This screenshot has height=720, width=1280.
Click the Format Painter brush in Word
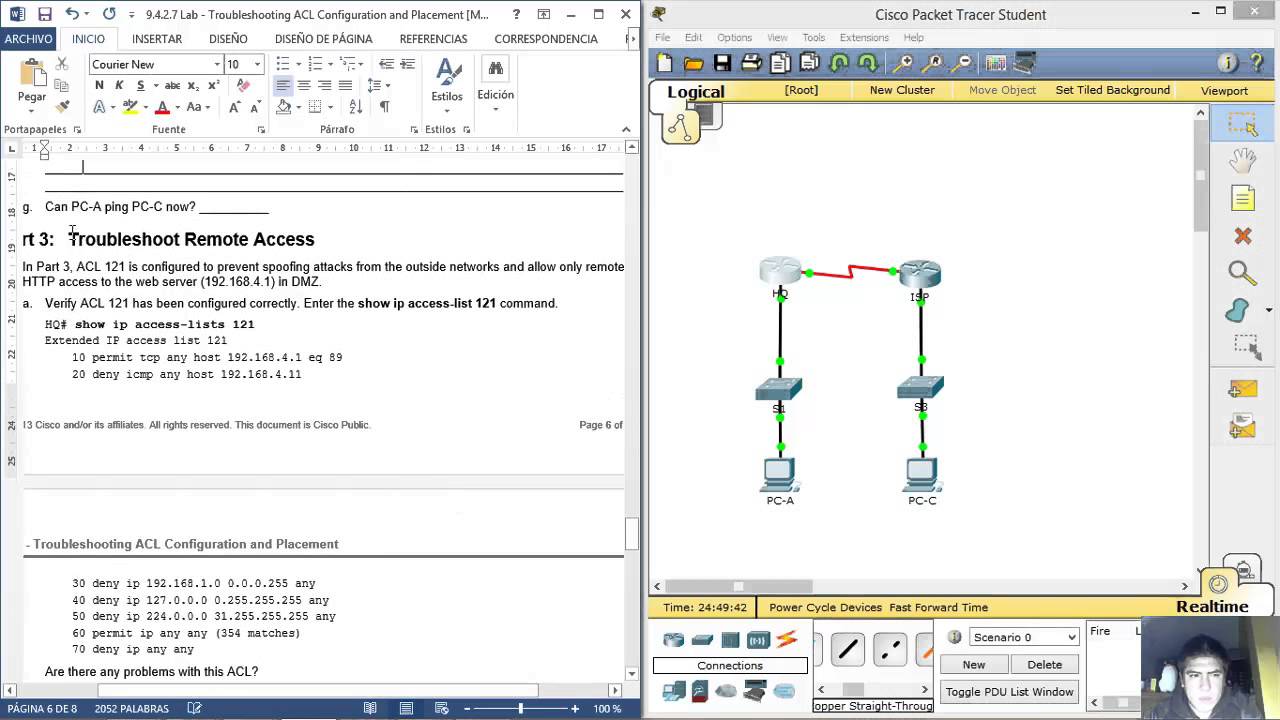point(62,107)
